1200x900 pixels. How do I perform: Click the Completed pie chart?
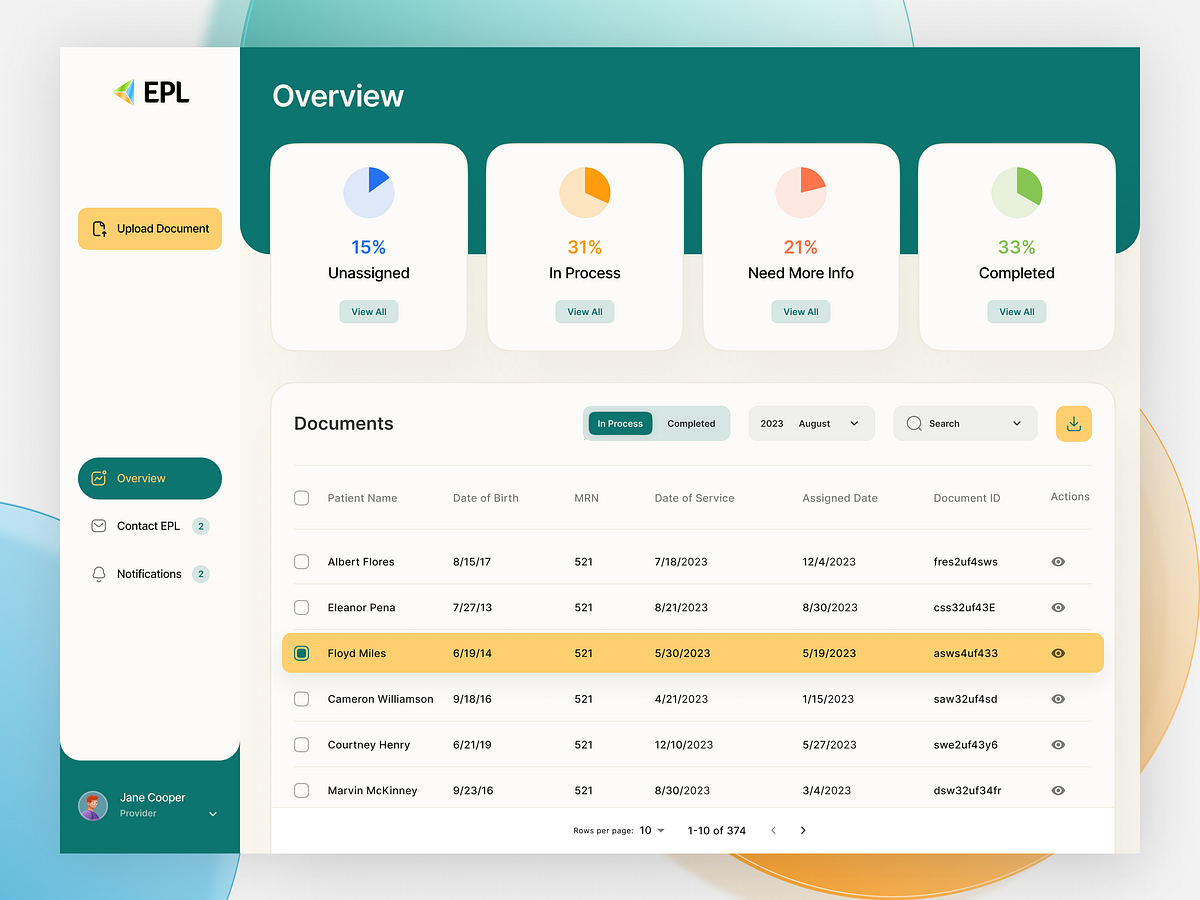pos(1016,191)
